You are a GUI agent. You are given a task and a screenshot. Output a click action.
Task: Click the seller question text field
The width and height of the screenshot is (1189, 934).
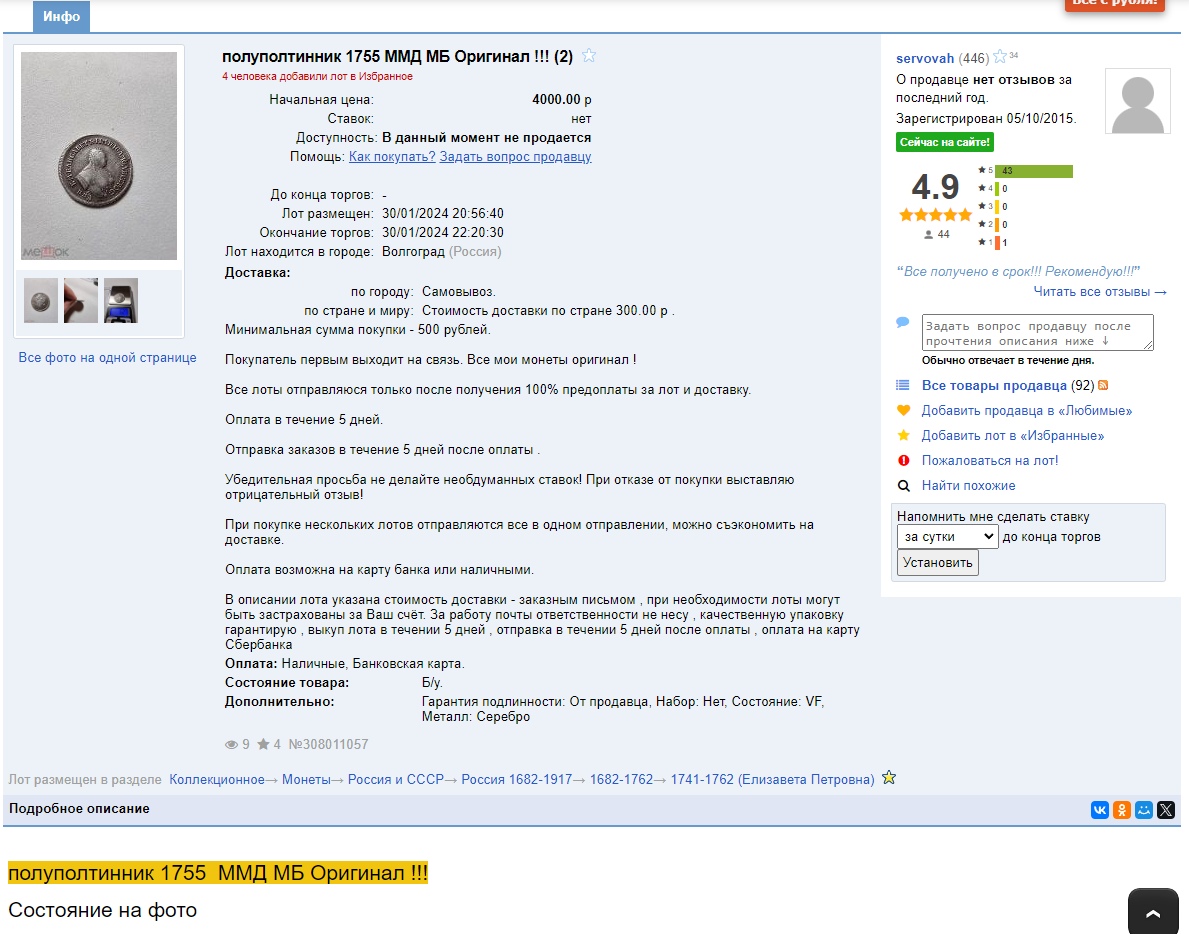click(1037, 333)
